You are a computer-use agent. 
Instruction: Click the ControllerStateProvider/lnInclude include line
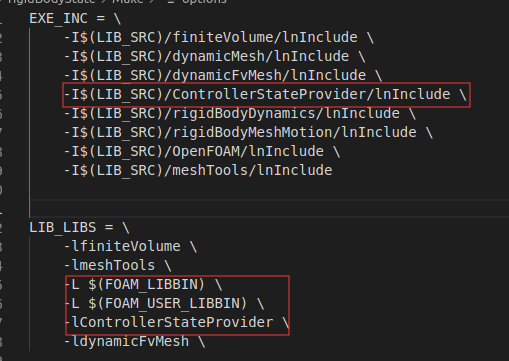(265, 95)
